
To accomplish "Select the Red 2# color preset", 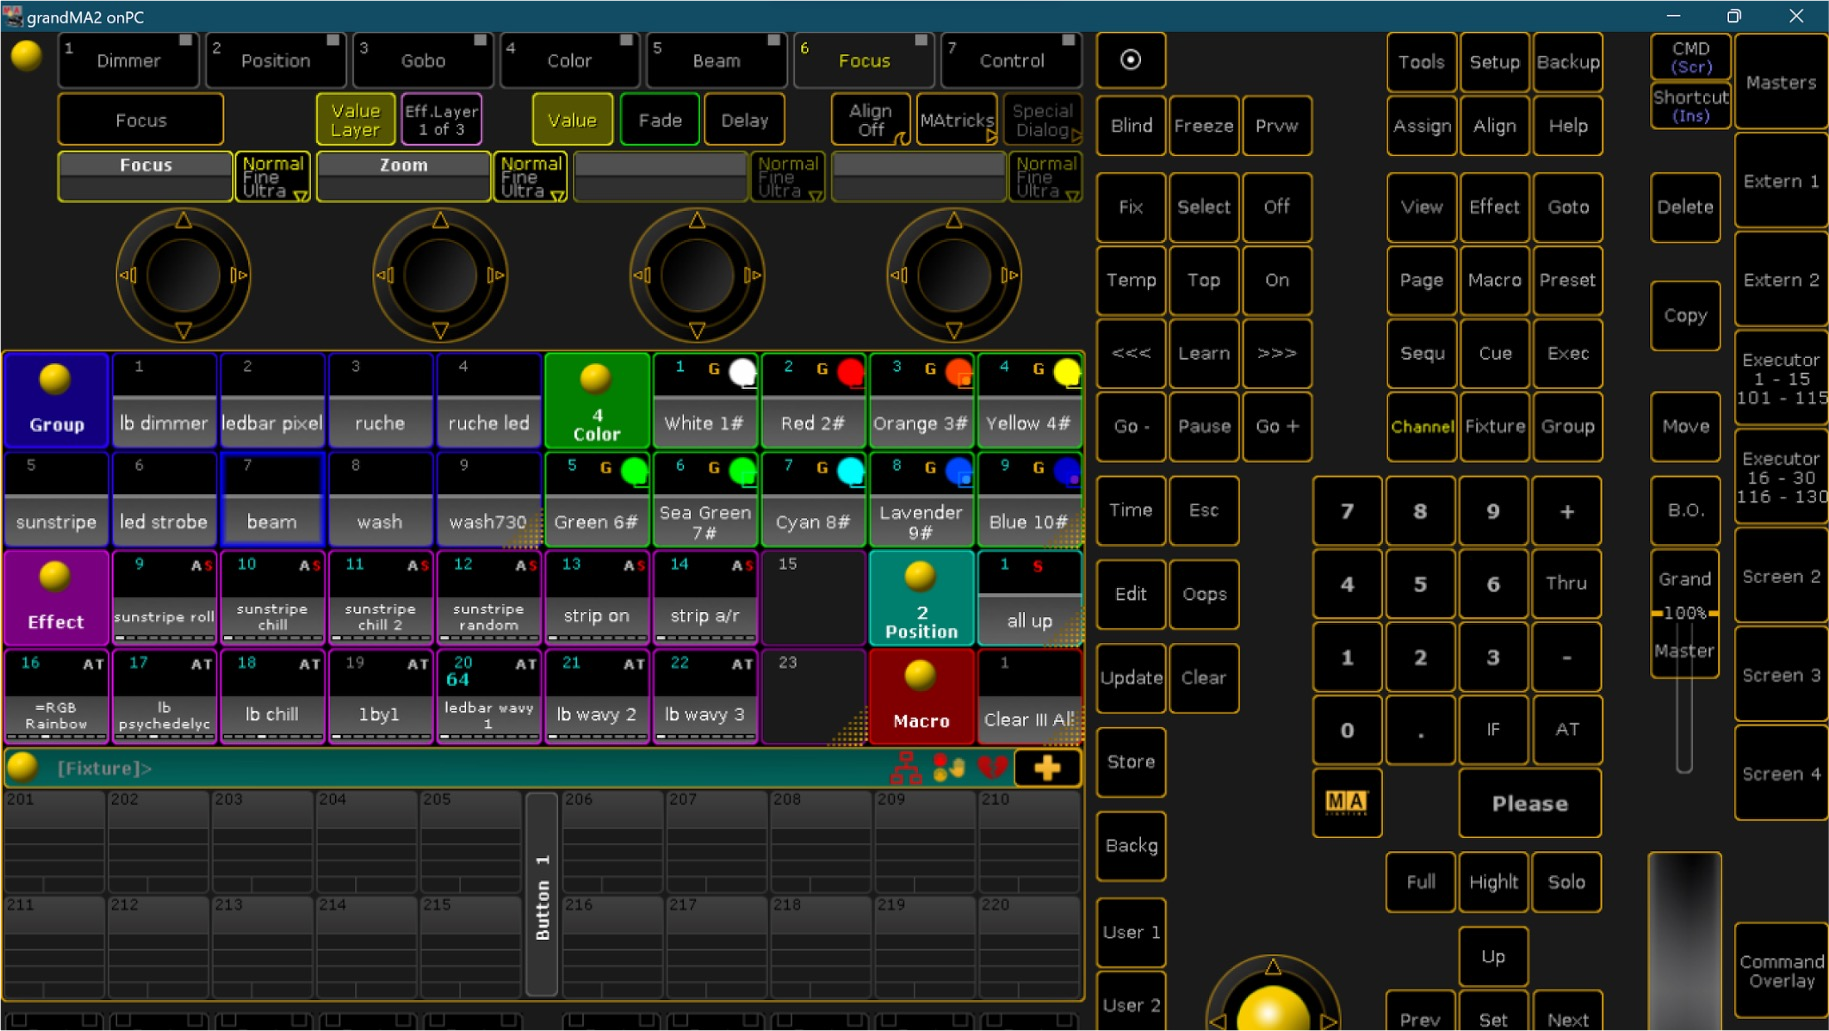I will click(813, 399).
